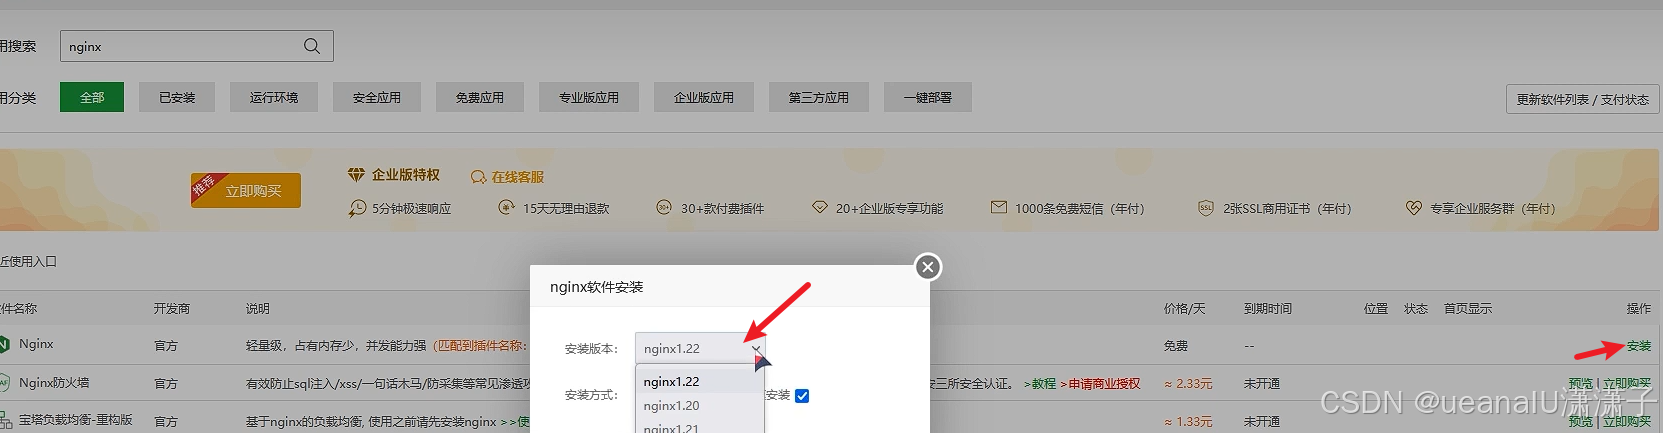This screenshot has width=1663, height=433.
Task: Click the 专享企业服务群 heart icon
Action: point(1413,208)
